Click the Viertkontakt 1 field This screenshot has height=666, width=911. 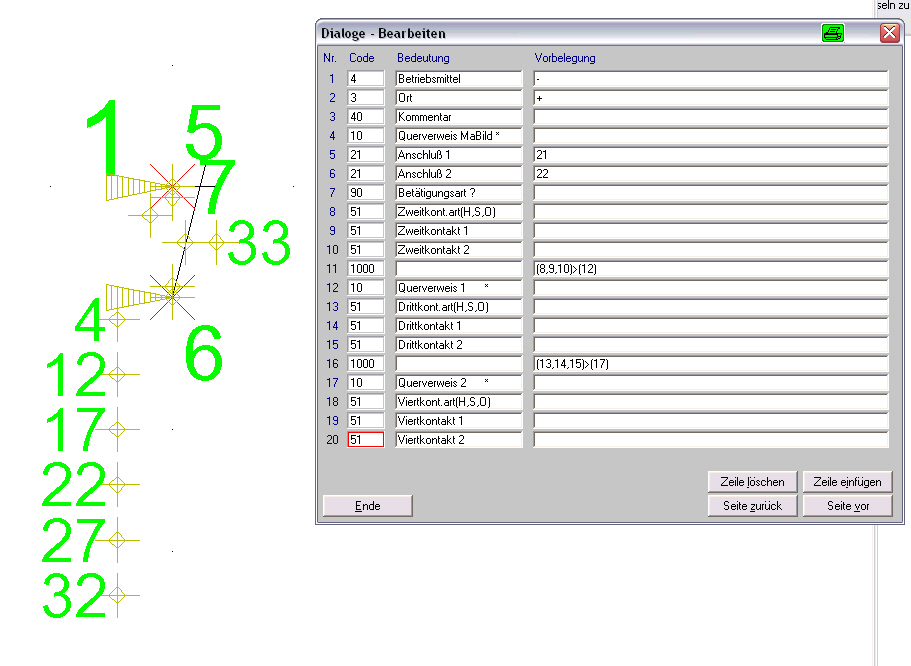tap(459, 420)
